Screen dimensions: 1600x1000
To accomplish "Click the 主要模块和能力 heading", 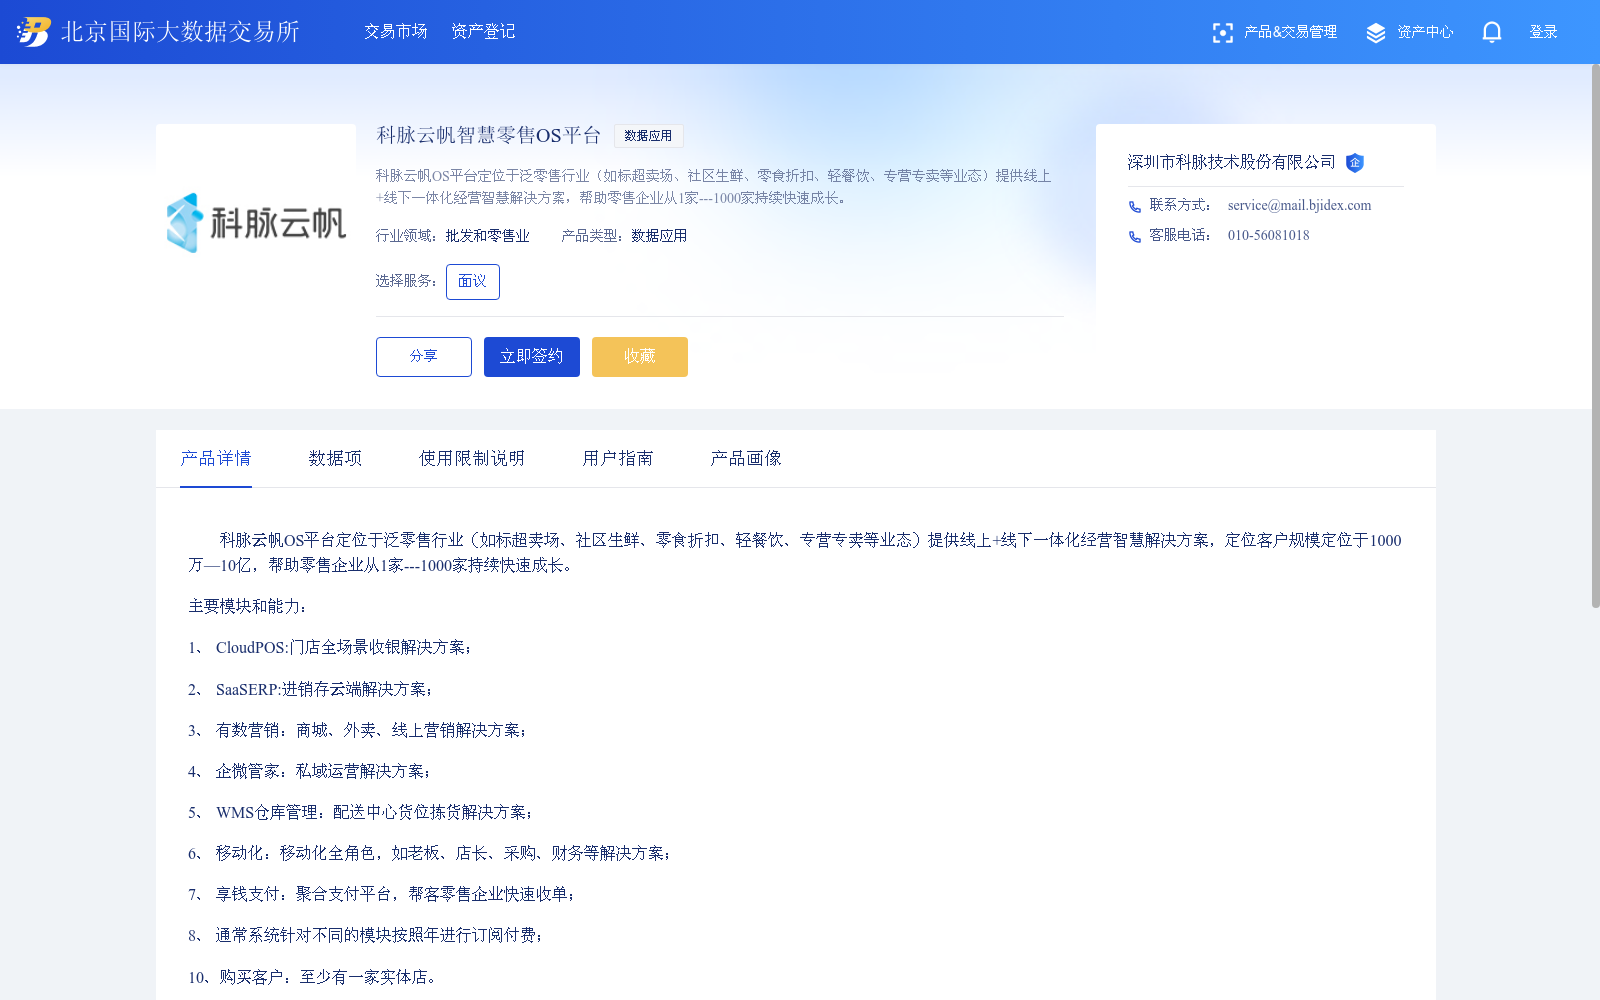I will [x=247, y=607].
